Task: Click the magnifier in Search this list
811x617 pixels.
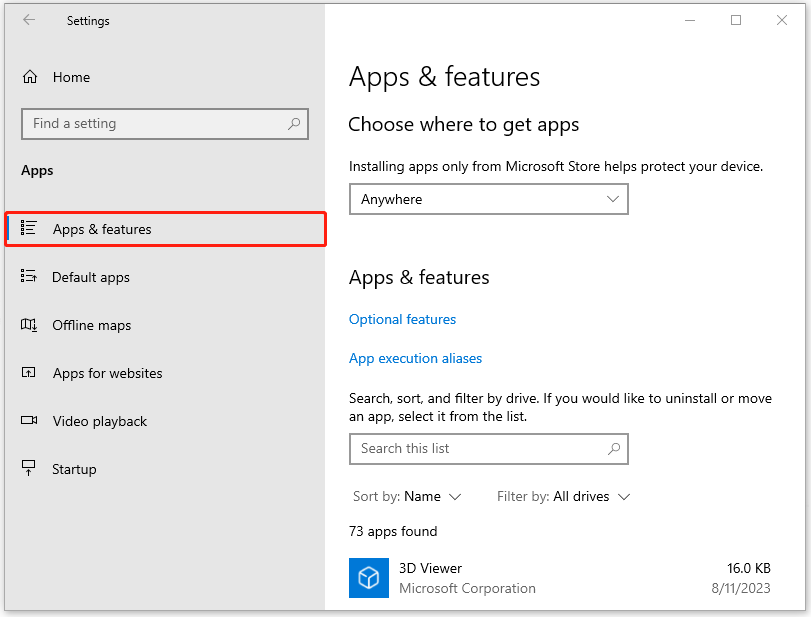Action: tap(614, 448)
